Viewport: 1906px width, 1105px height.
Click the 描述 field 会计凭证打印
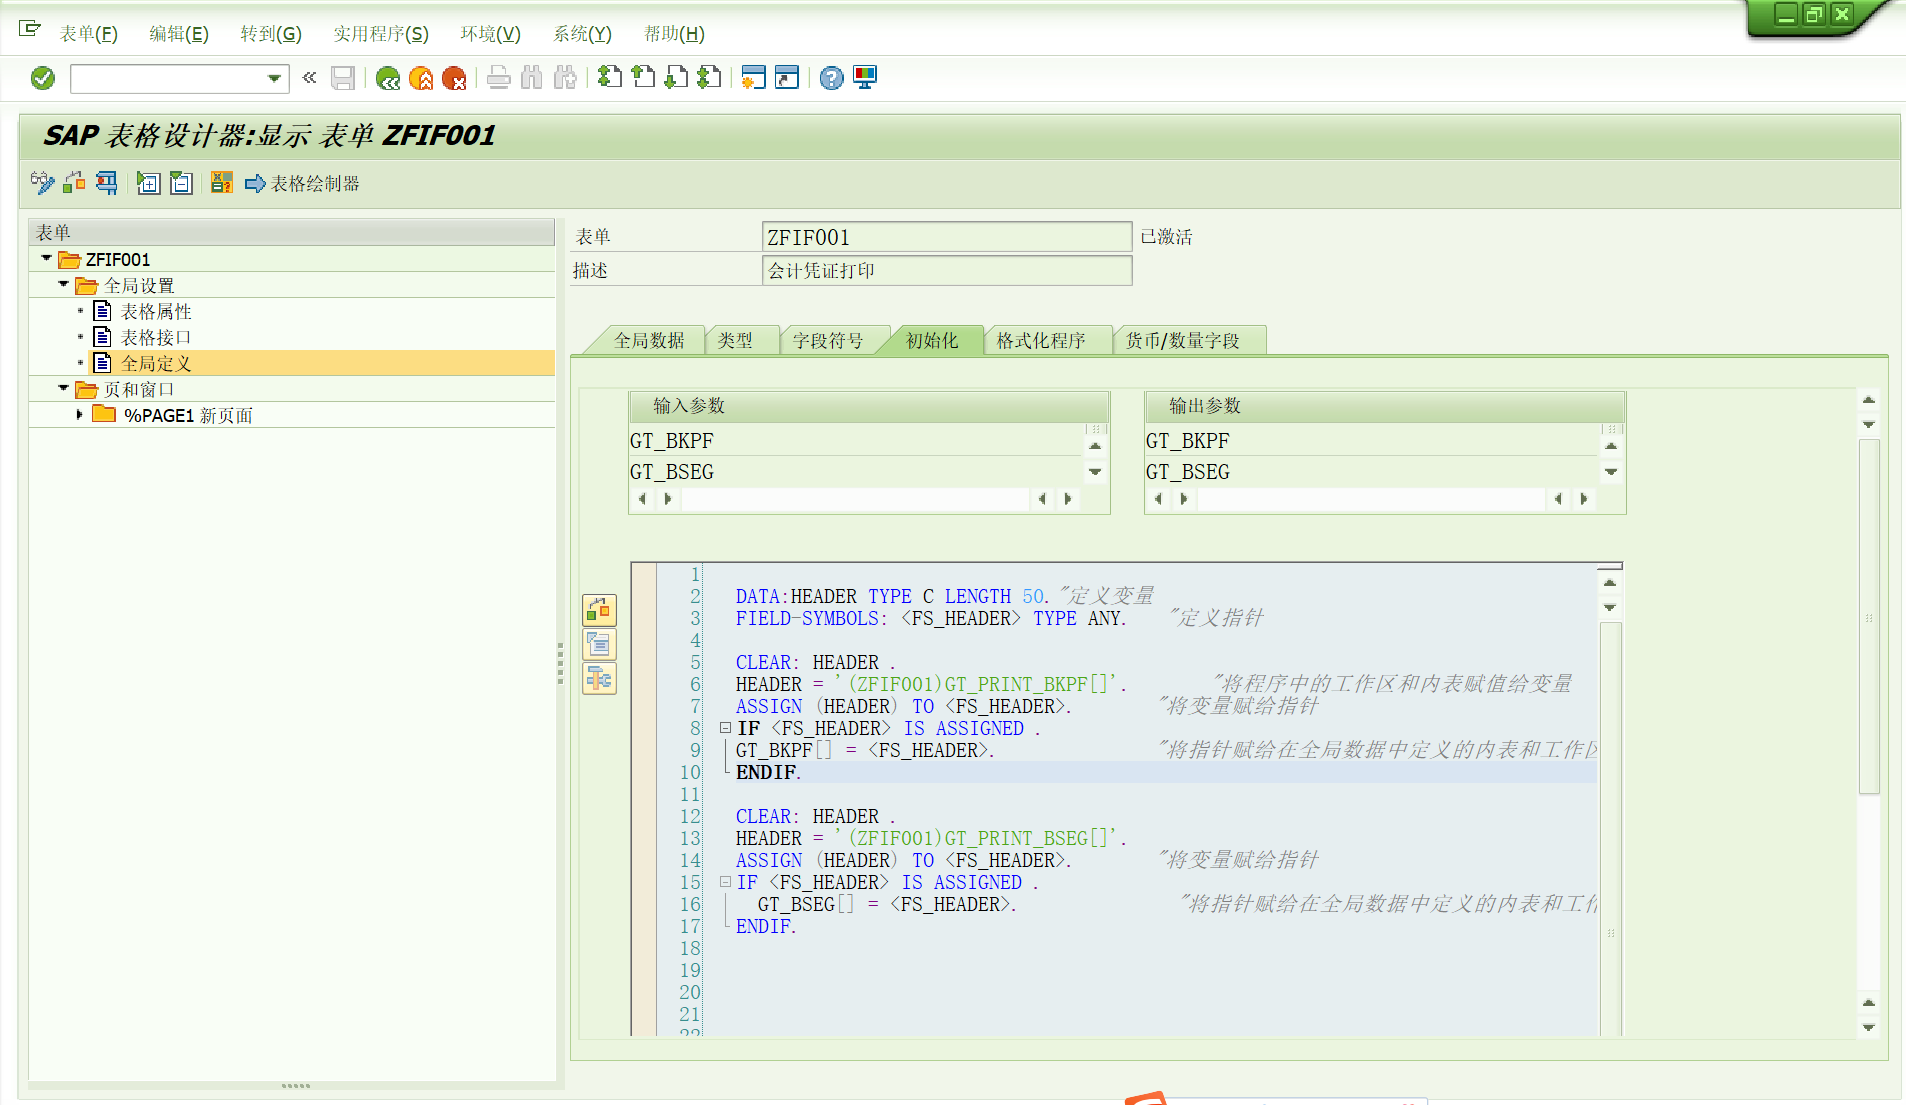pyautogui.click(x=947, y=271)
